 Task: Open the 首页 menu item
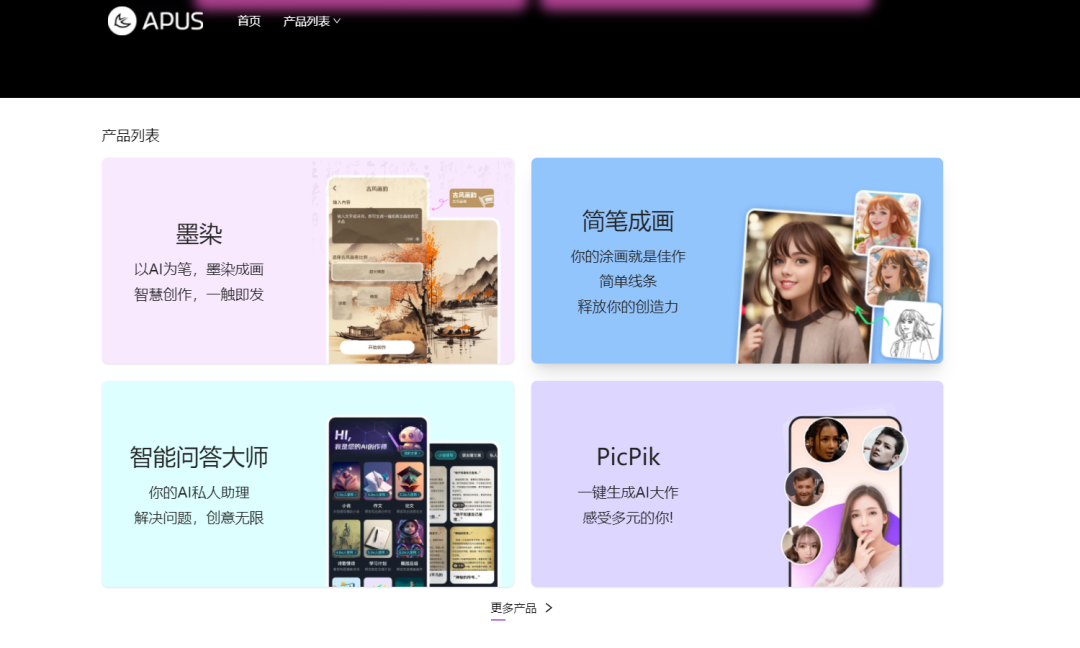[249, 21]
